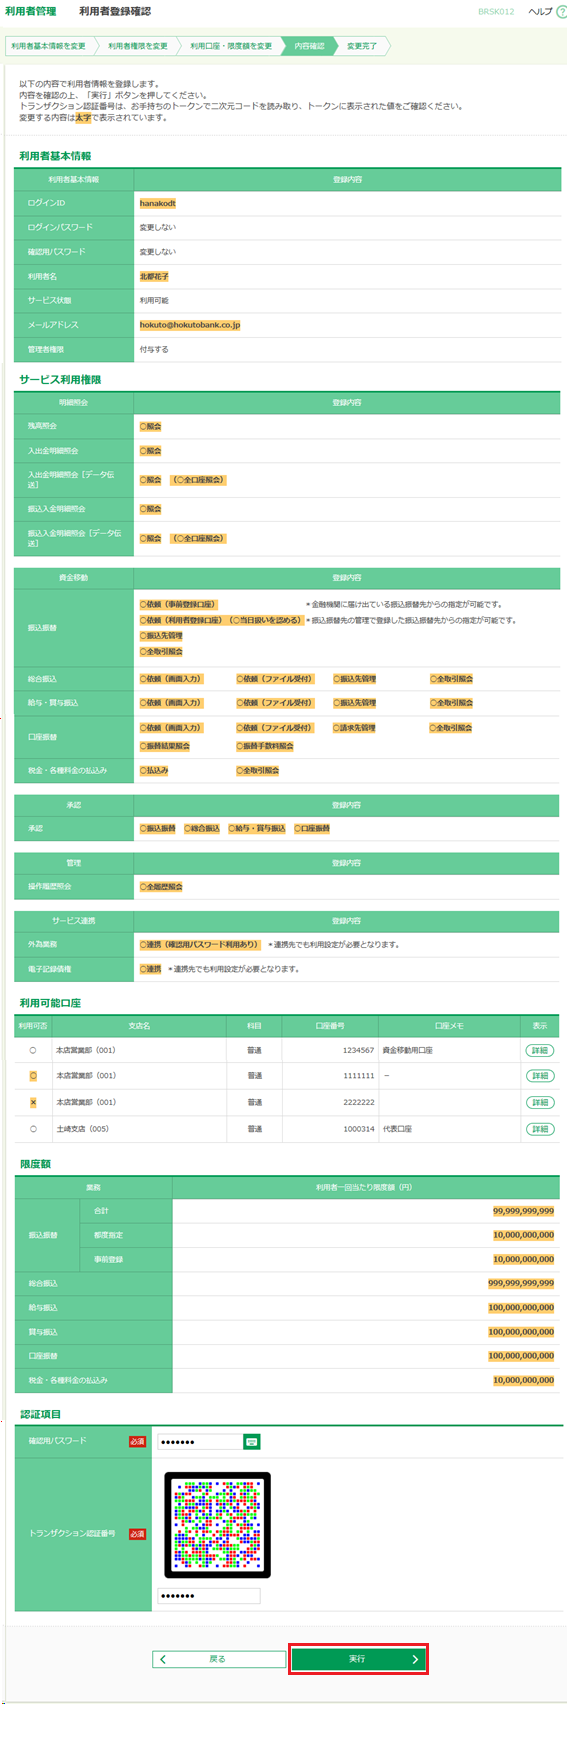The height and width of the screenshot is (1758, 567).
Task: Click the 税金・各種料金の払込み limit value
Action: (x=523, y=1380)
